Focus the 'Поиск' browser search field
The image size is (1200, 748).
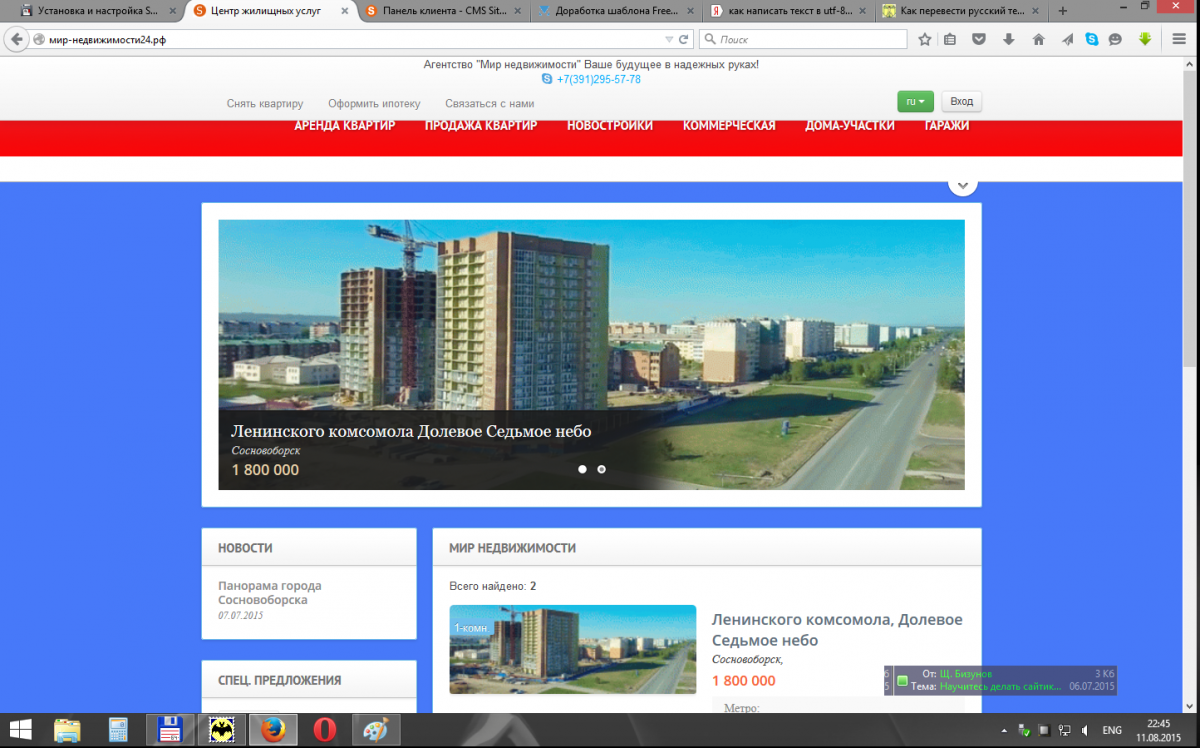click(803, 40)
